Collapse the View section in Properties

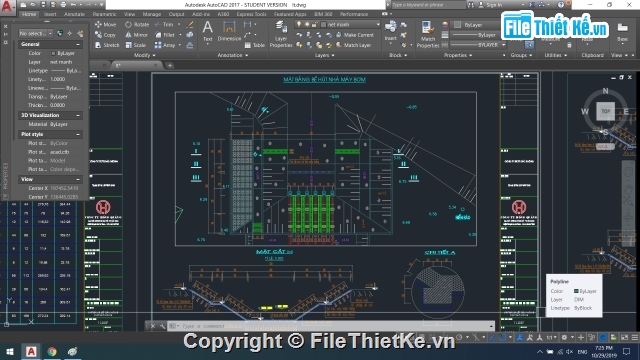point(78,179)
